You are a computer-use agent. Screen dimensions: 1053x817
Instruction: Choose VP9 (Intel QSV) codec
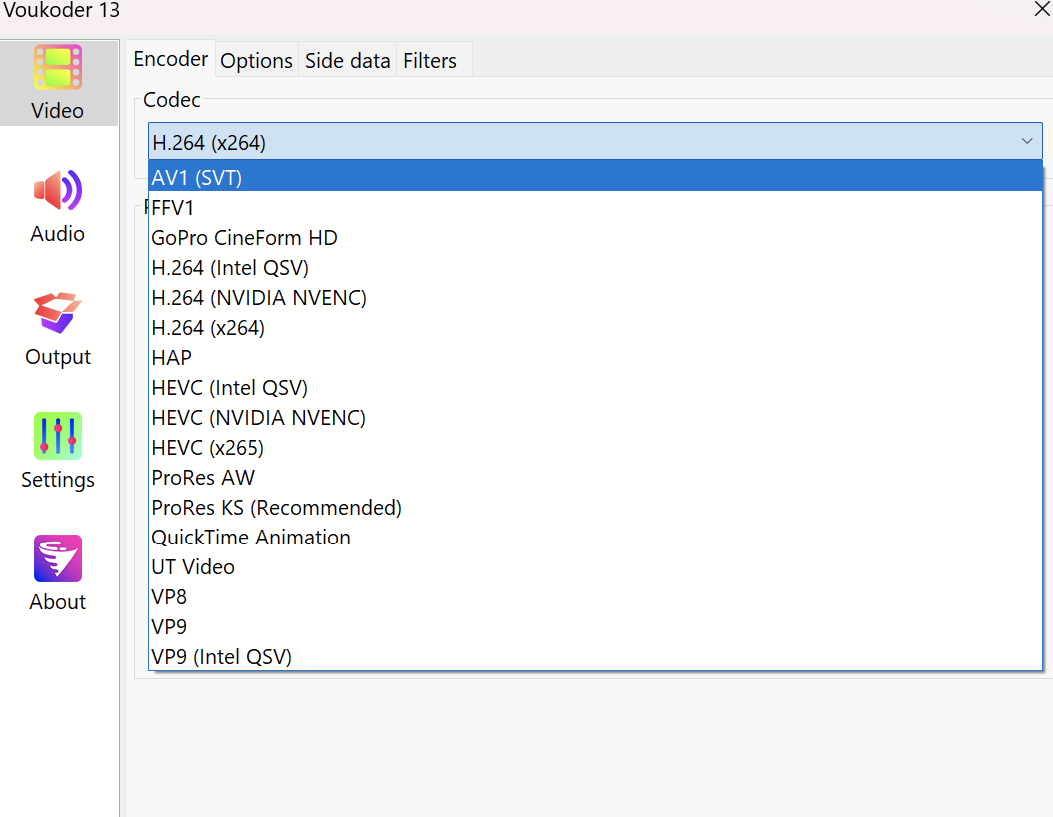pos(222,657)
